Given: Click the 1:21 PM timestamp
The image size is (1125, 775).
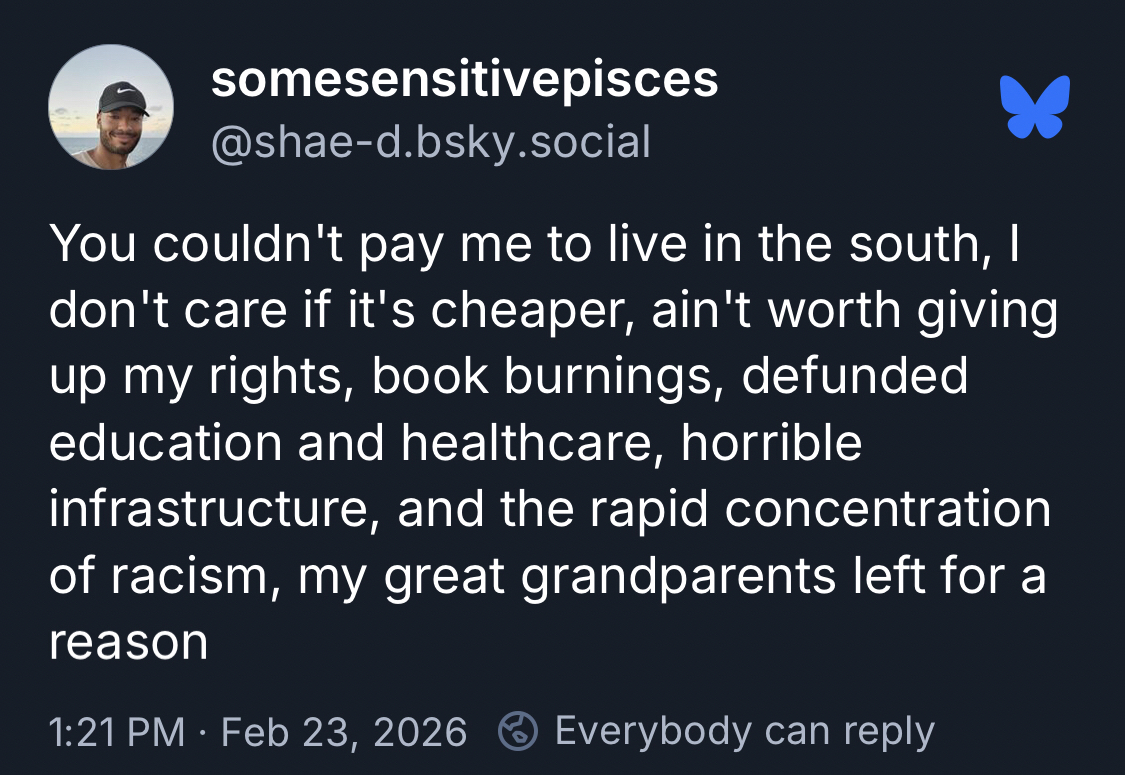Looking at the screenshot, I should click(117, 732).
